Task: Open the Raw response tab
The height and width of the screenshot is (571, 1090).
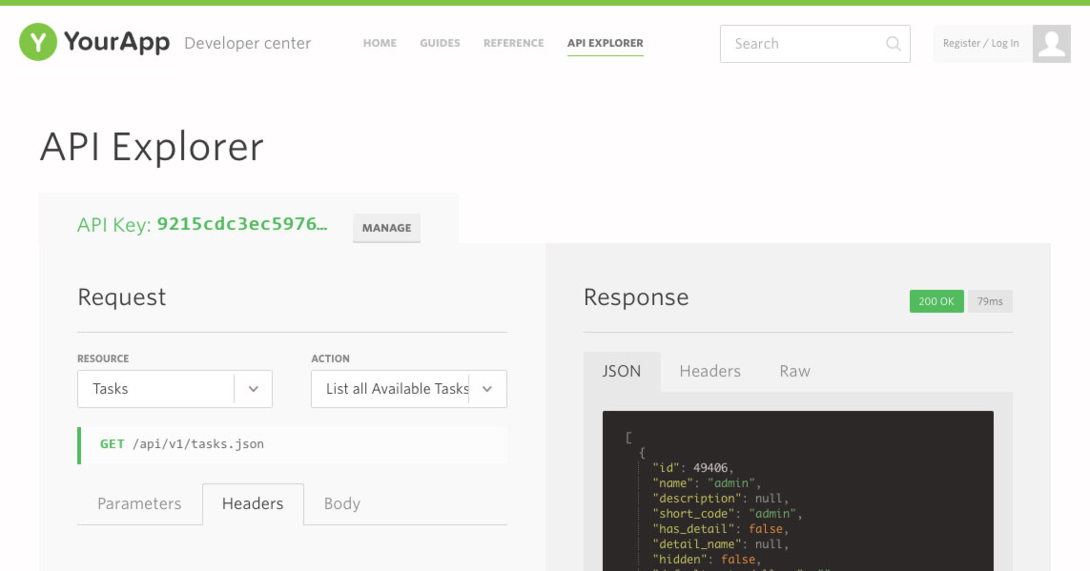Action: tap(795, 371)
